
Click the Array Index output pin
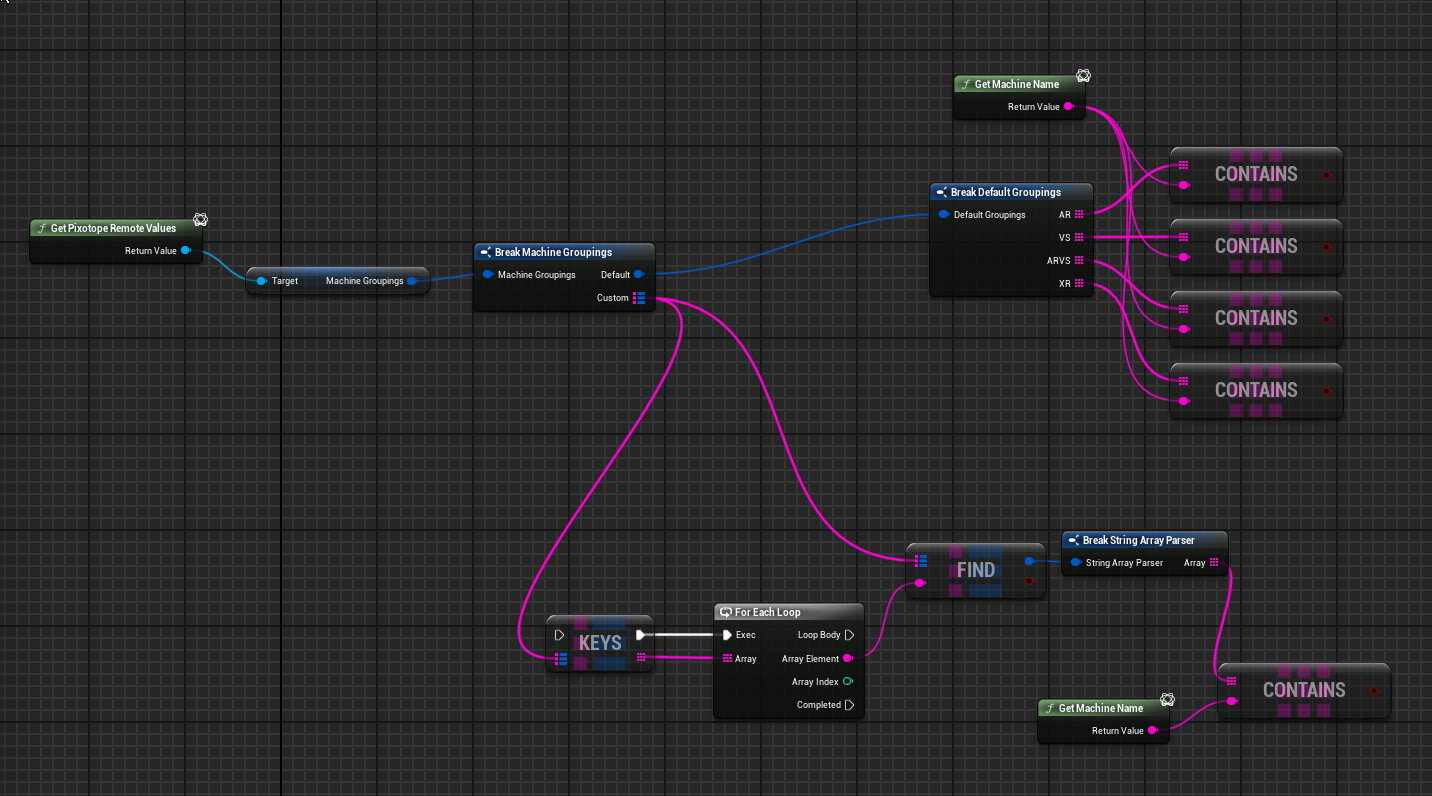pos(848,682)
